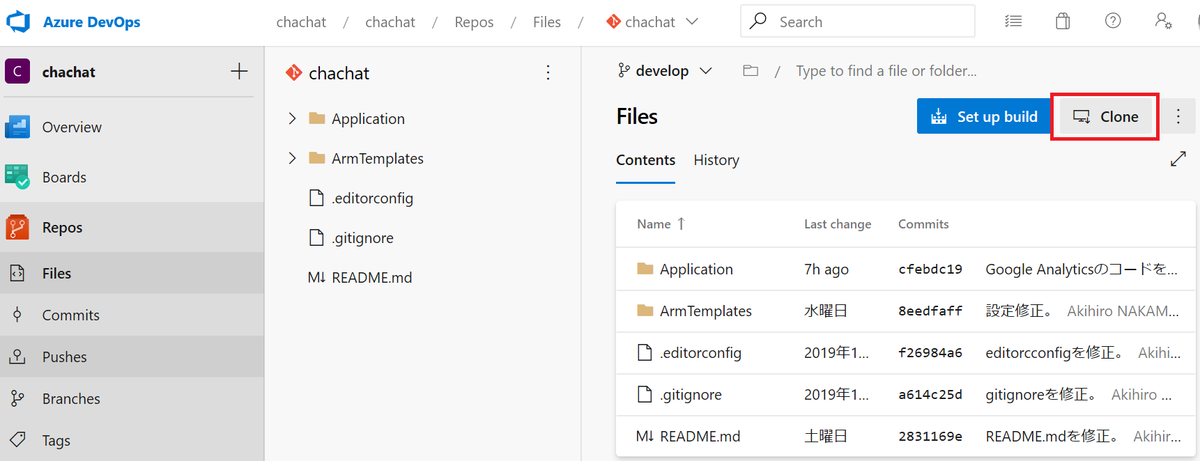1200x461 pixels.
Task: Click the plus icon next to chachat
Action: (239, 71)
